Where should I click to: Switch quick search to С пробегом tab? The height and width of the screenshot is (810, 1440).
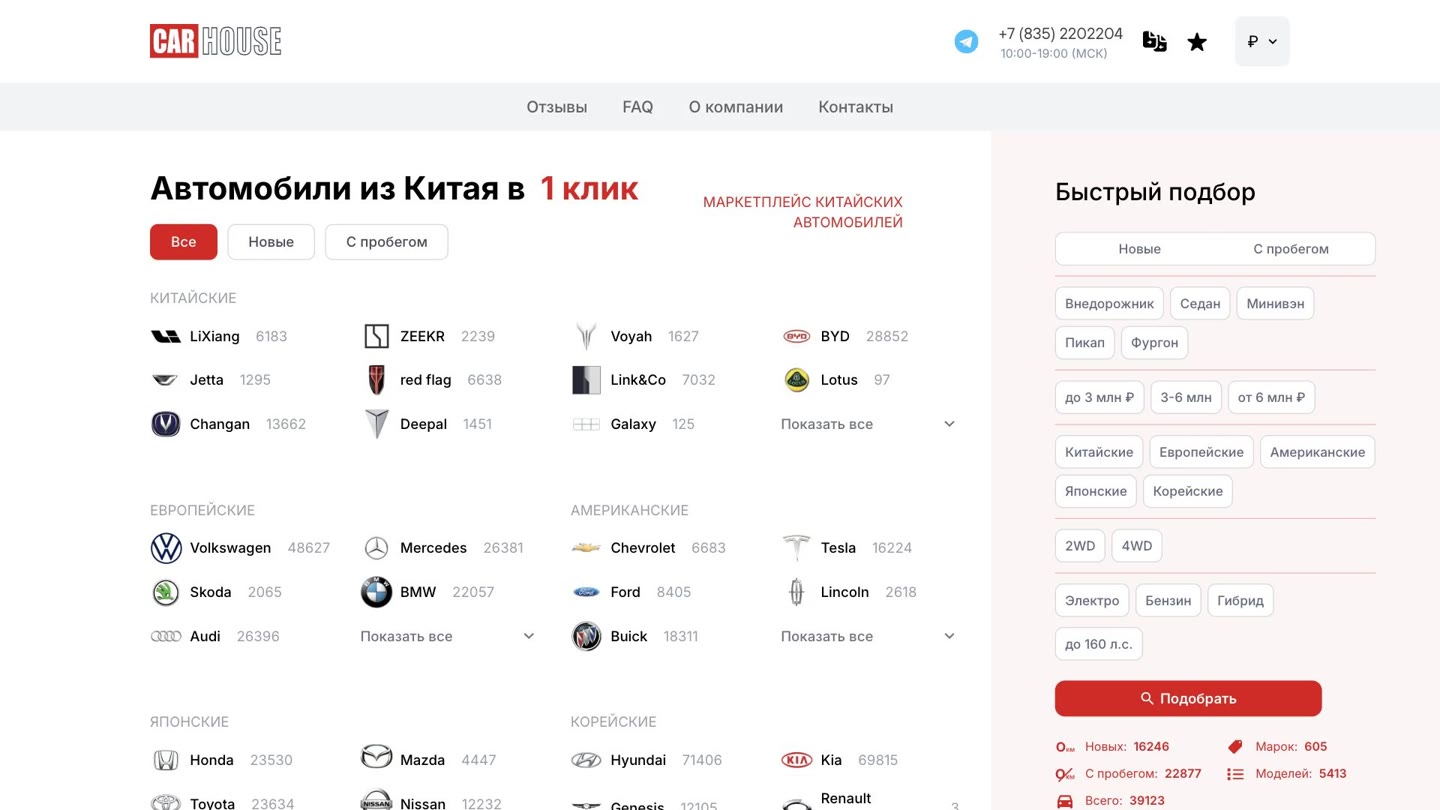[x=1291, y=249]
